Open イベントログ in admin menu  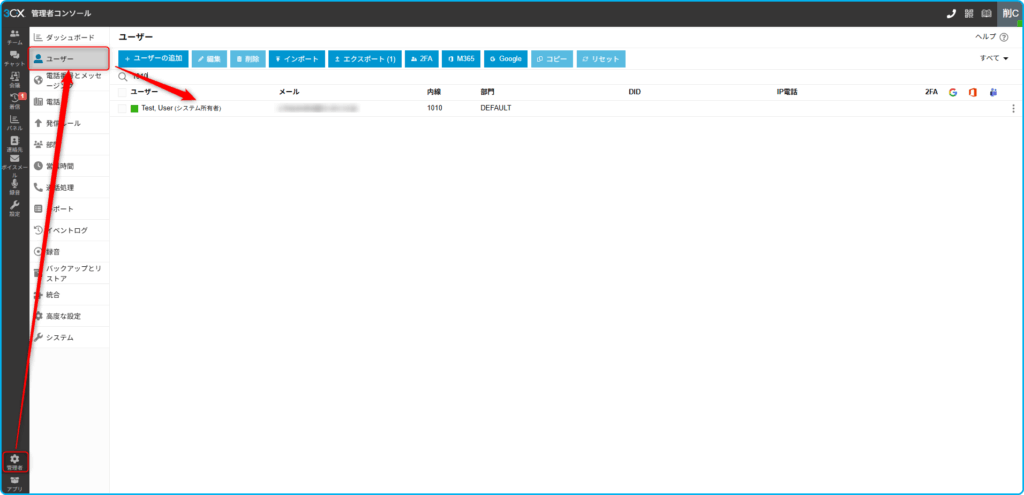click(x=69, y=230)
